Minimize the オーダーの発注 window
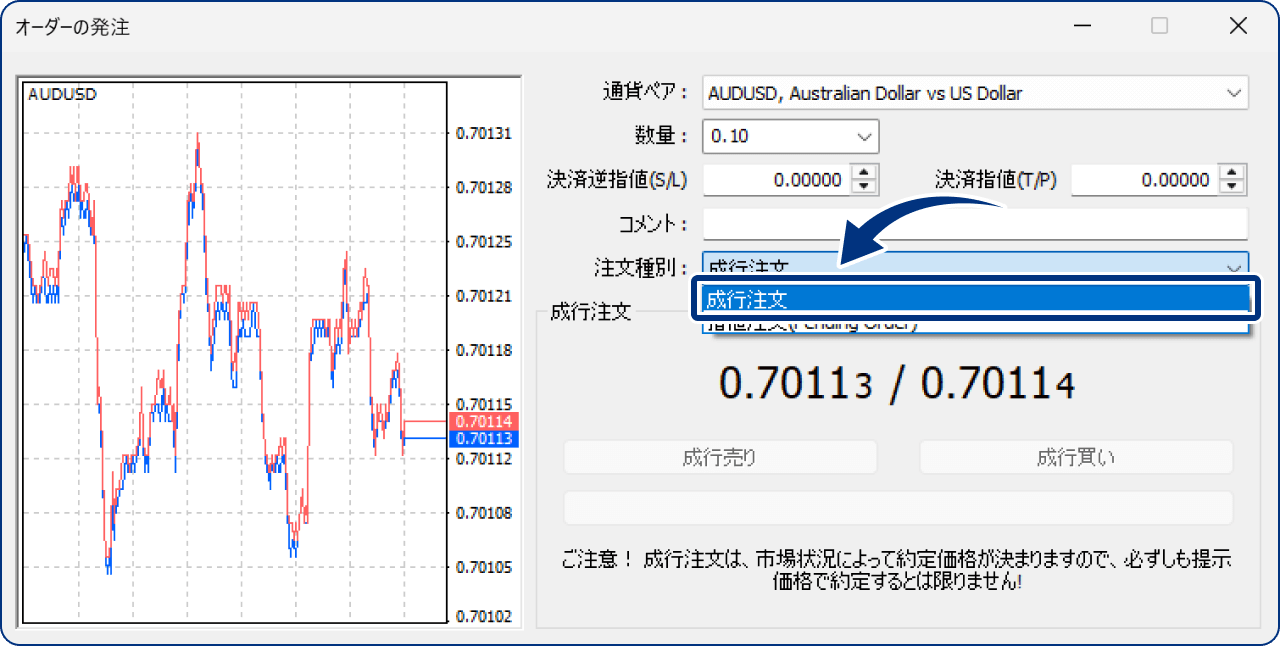The image size is (1280, 646). [1081, 26]
